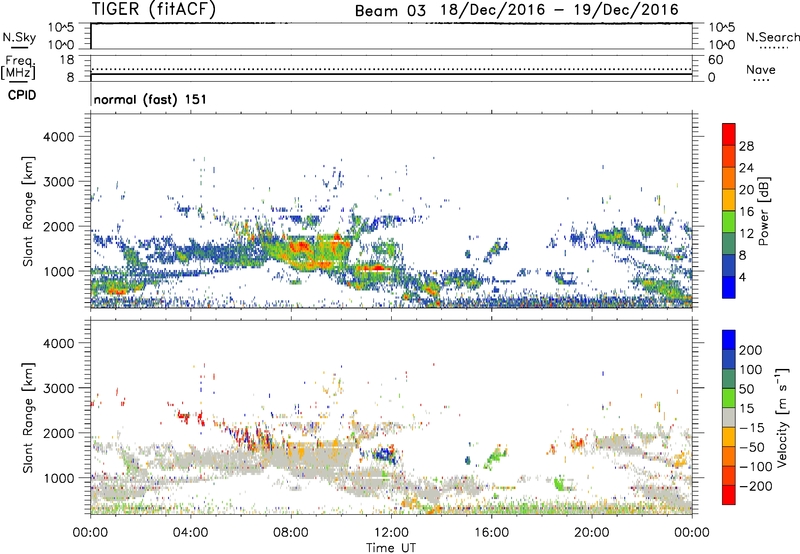Screen dimensions: 800x554
Task: Click the 'Freq. [MHz]' axis label
Action: 18,67
